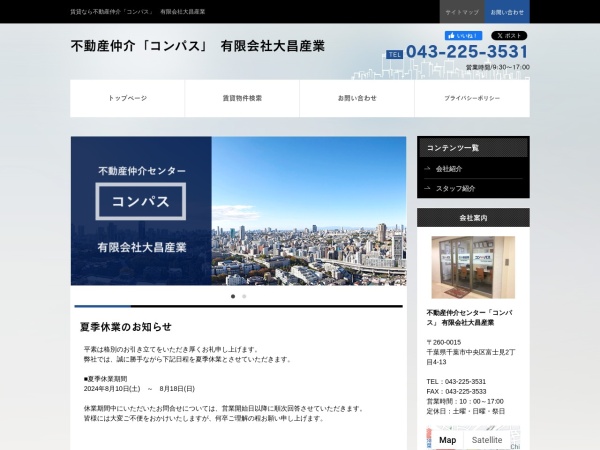The height and width of the screenshot is (450, 600).
Task: Click the office entrance photo
Action: click(x=473, y=267)
